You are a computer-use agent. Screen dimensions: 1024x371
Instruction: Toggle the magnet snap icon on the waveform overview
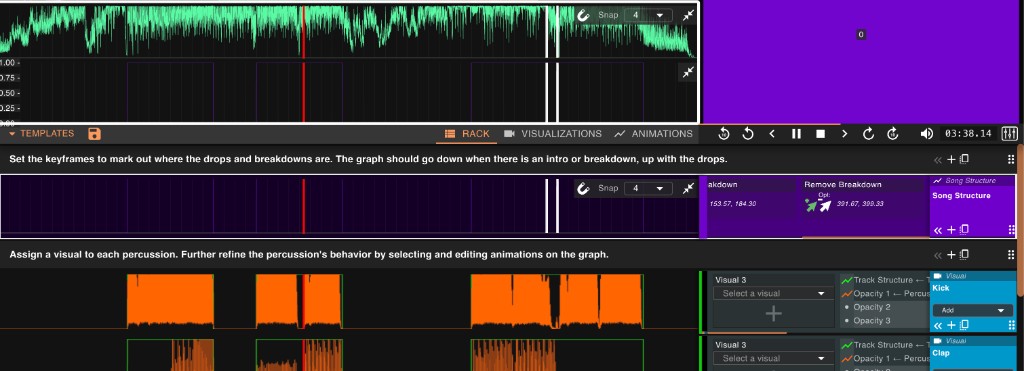tap(583, 15)
